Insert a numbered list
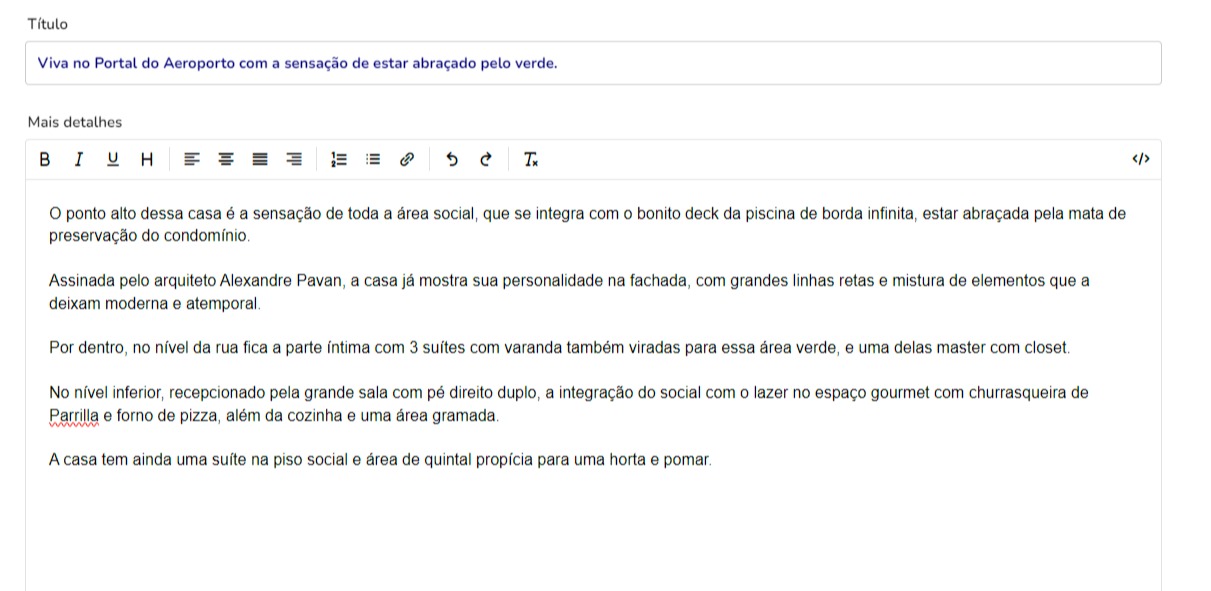 pyautogui.click(x=339, y=159)
